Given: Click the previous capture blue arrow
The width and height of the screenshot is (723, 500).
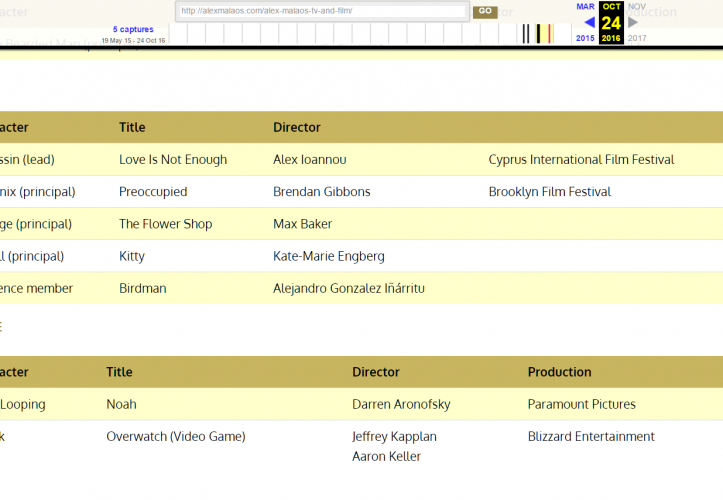Looking at the screenshot, I should 589,22.
